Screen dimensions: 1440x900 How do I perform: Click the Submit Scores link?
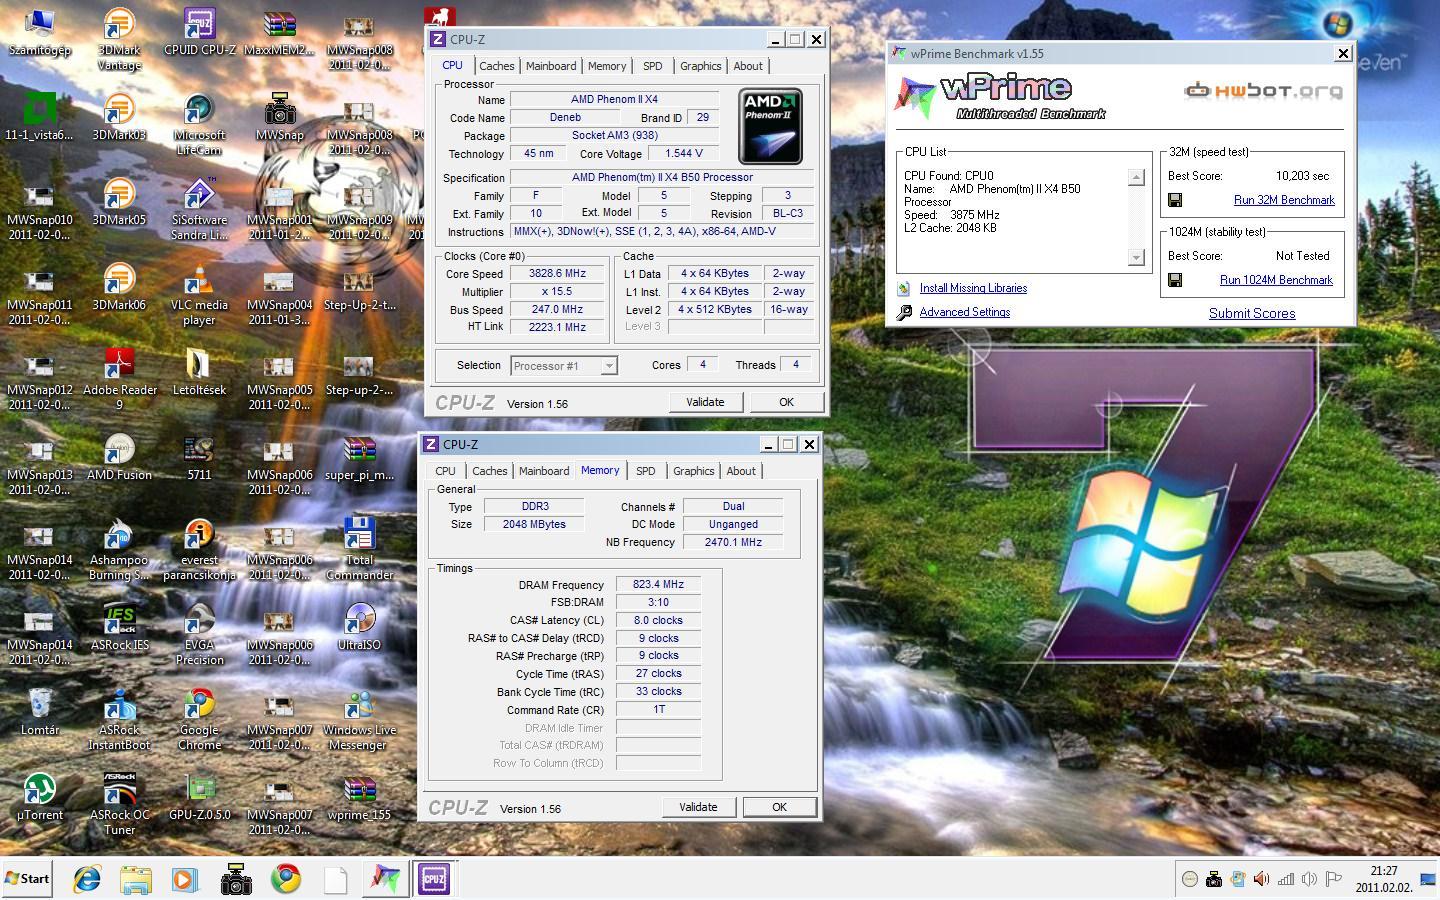pos(1252,313)
